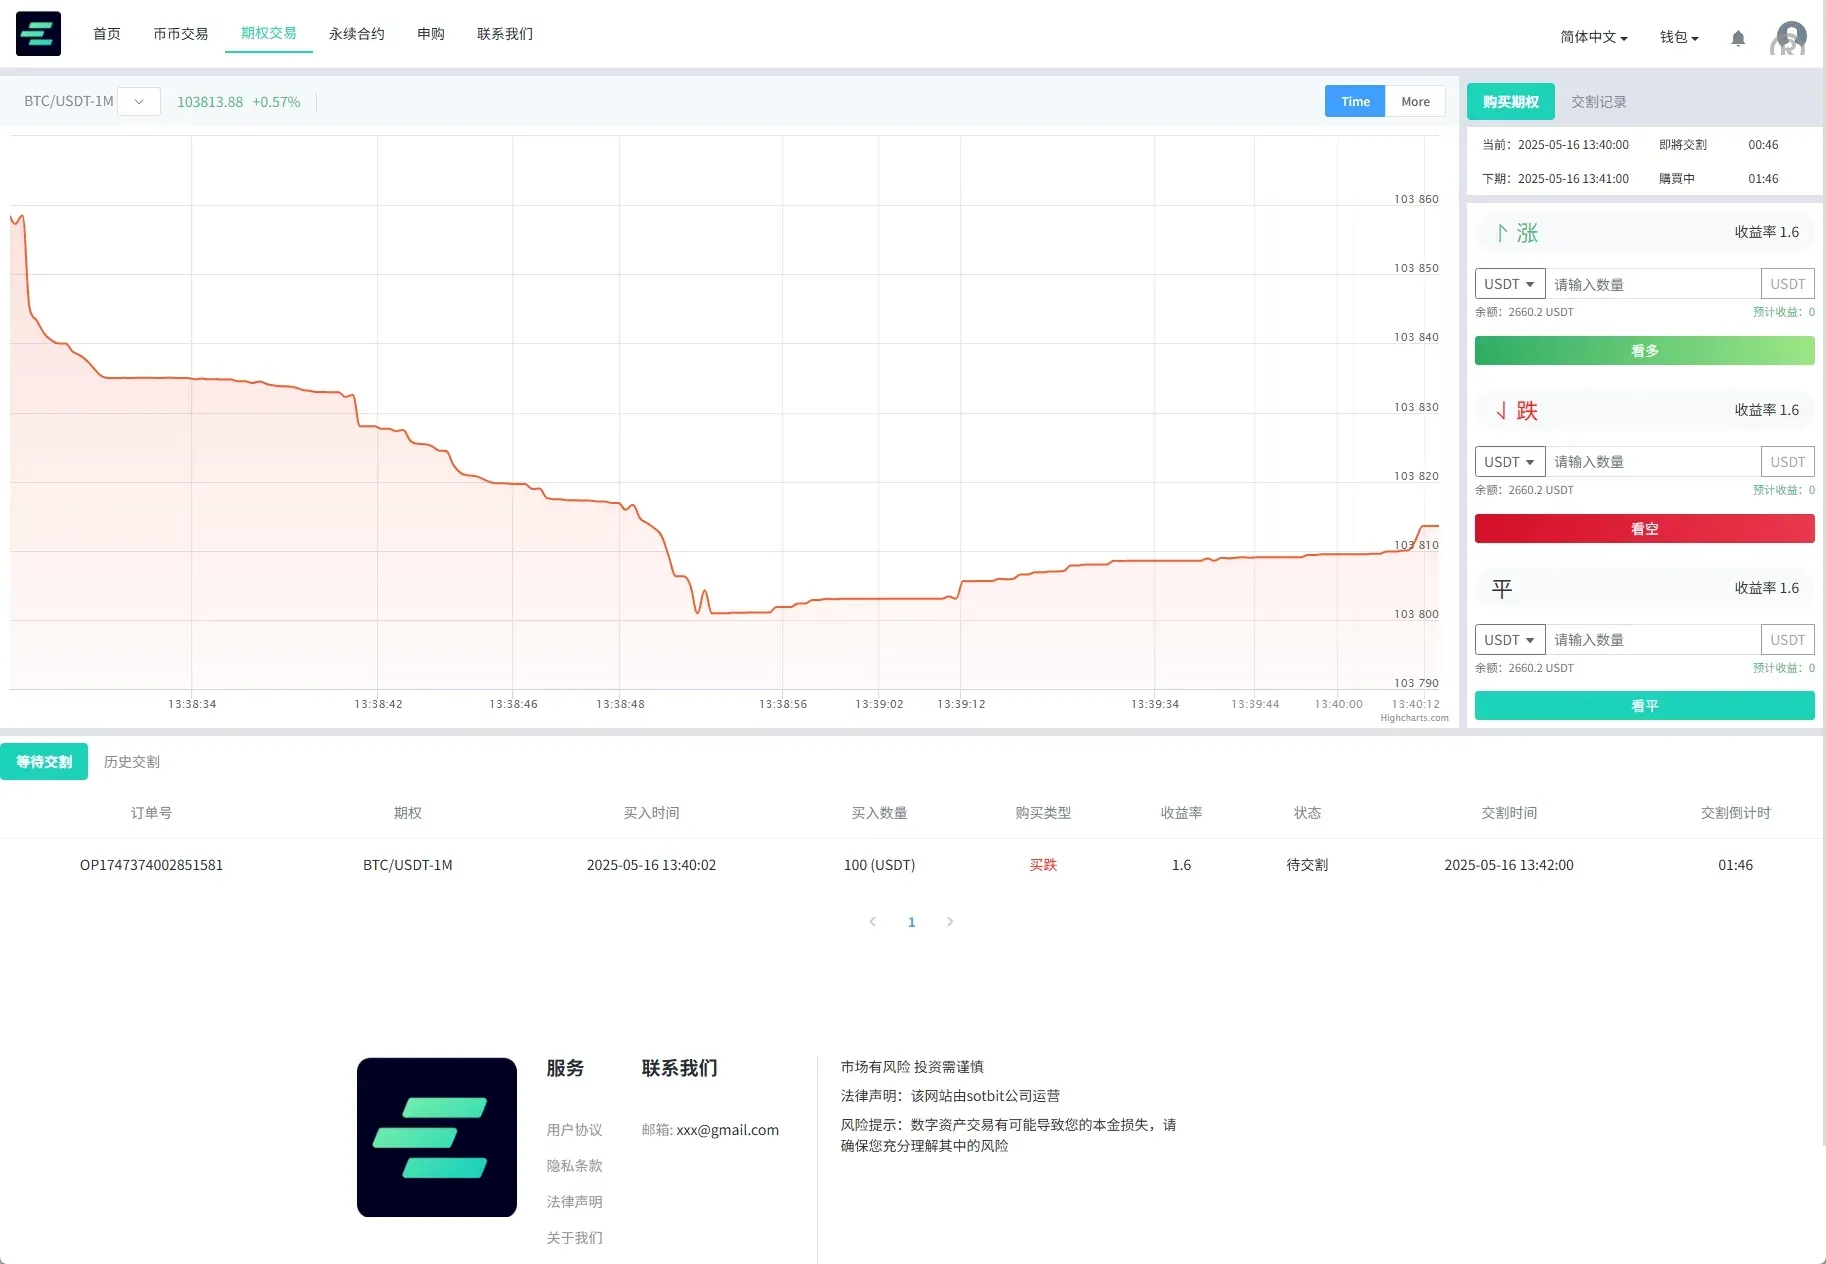The image size is (1826, 1264).
Task: Click the next-page arrow in the orders pagination
Action: click(950, 921)
